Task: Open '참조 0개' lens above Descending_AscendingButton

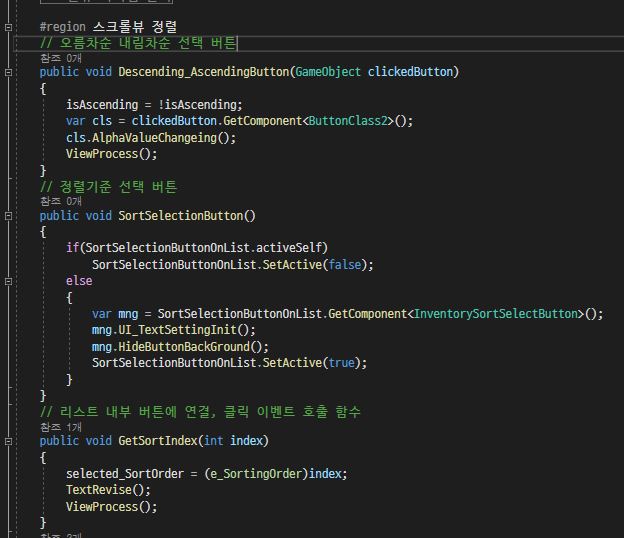Action: click(60, 58)
